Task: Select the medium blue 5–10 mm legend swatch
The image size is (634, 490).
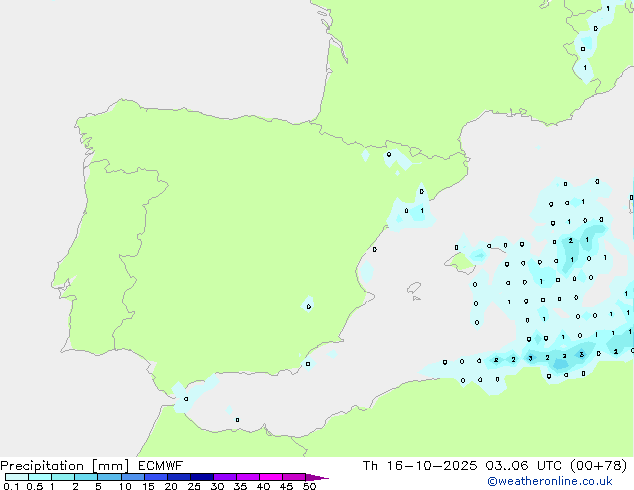Action: [x=109, y=477]
